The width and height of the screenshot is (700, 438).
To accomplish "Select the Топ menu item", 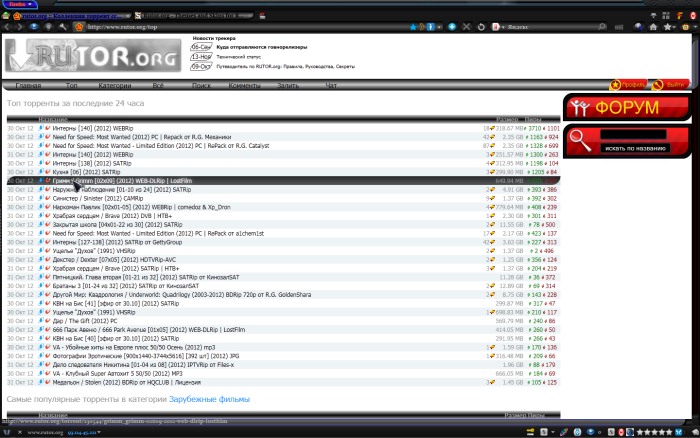I will point(73,86).
